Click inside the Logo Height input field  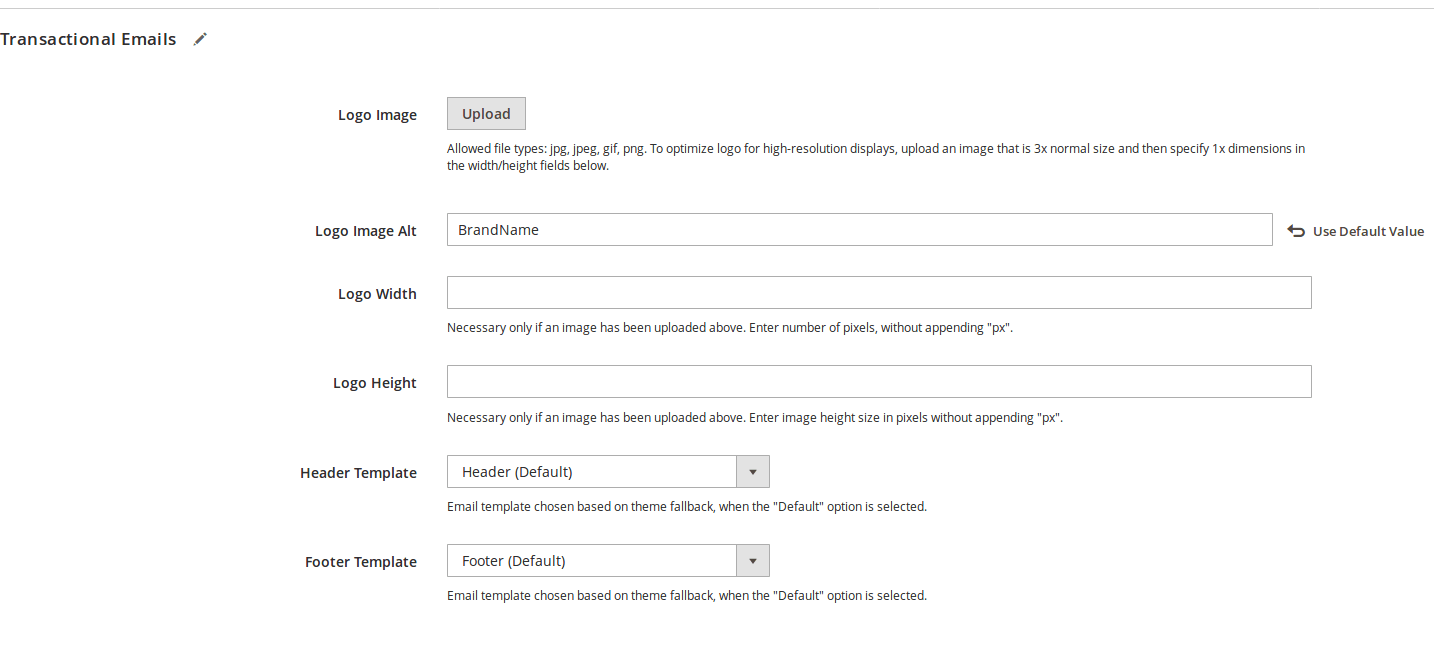tap(878, 381)
